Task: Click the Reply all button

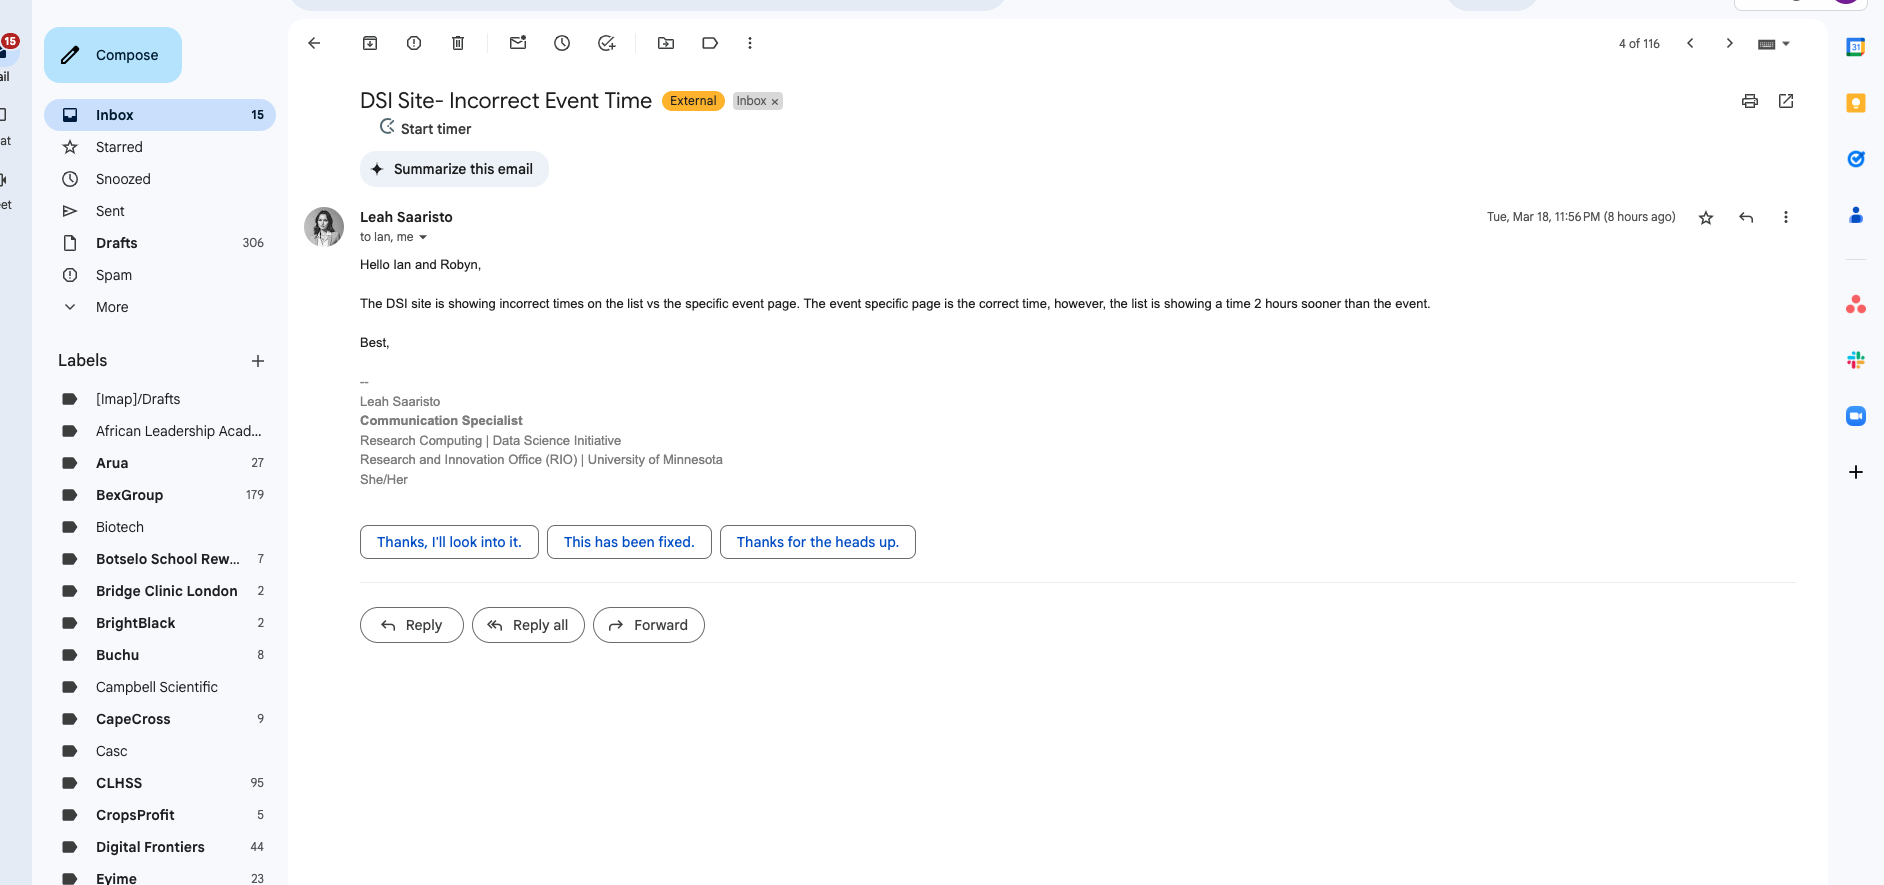Action: click(528, 625)
